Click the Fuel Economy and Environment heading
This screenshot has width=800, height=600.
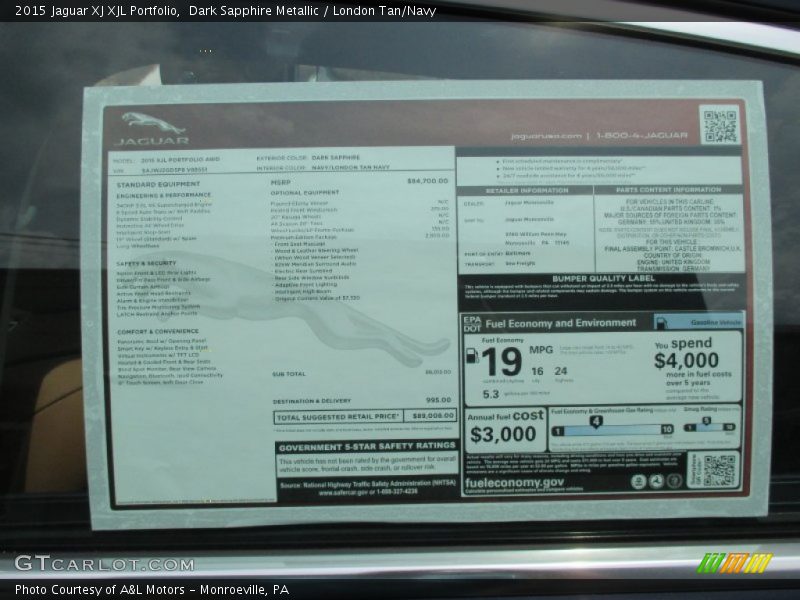pos(561,323)
